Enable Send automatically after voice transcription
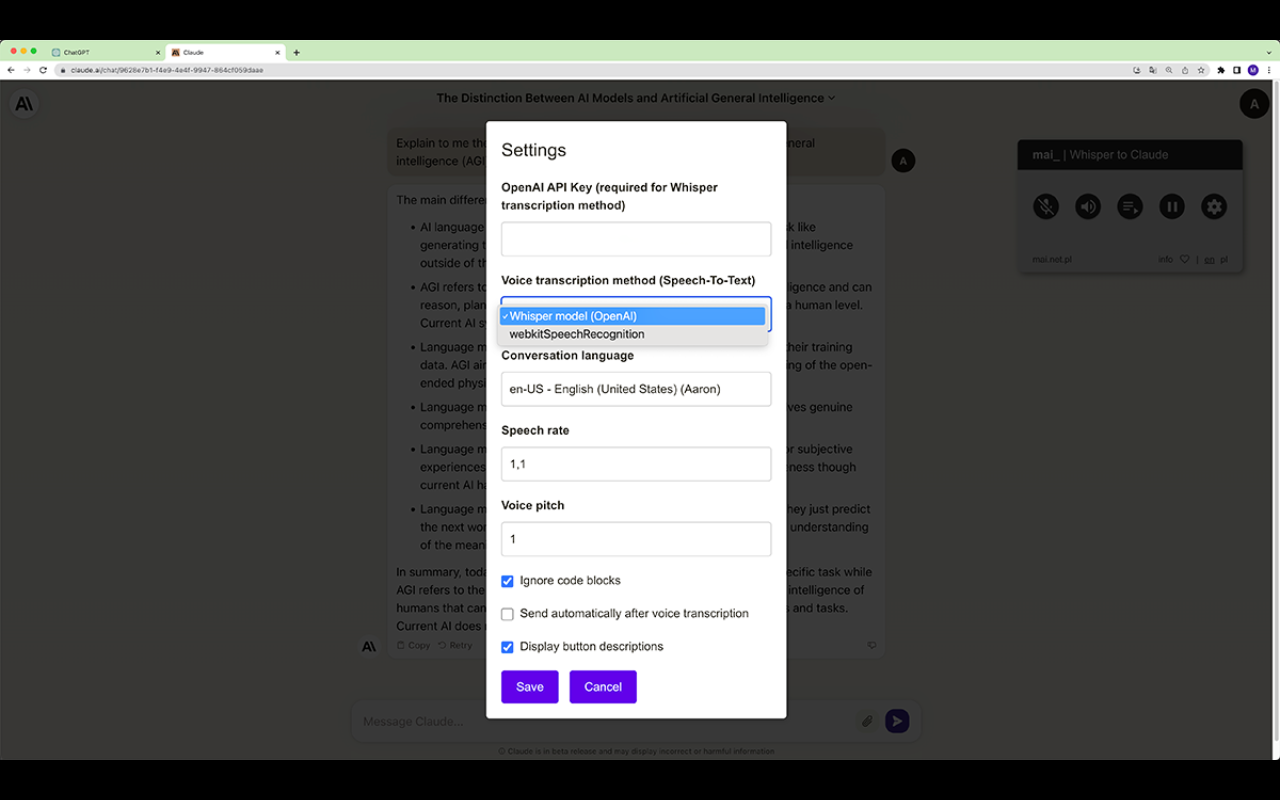Image resolution: width=1280 pixels, height=800 pixels. point(507,614)
